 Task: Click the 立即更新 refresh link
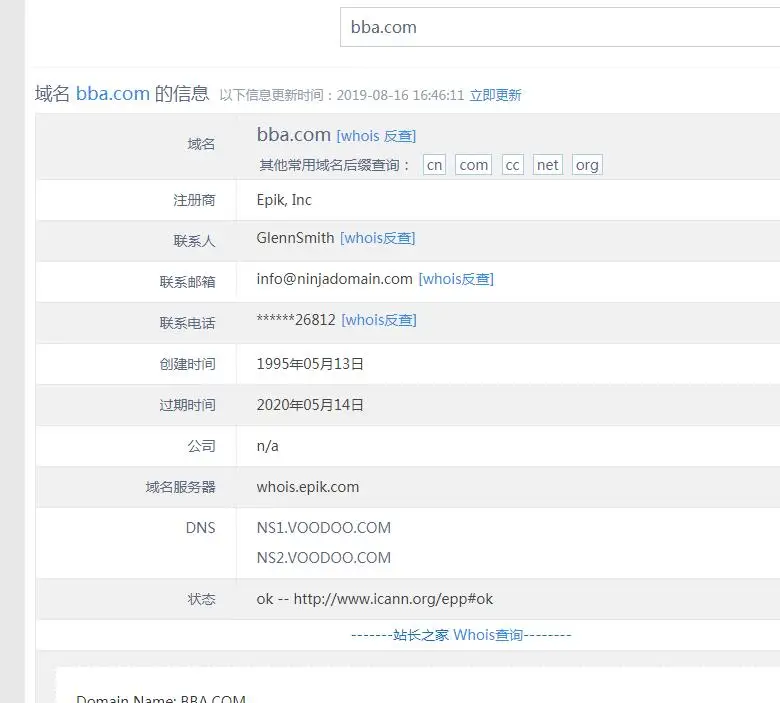click(x=495, y=95)
